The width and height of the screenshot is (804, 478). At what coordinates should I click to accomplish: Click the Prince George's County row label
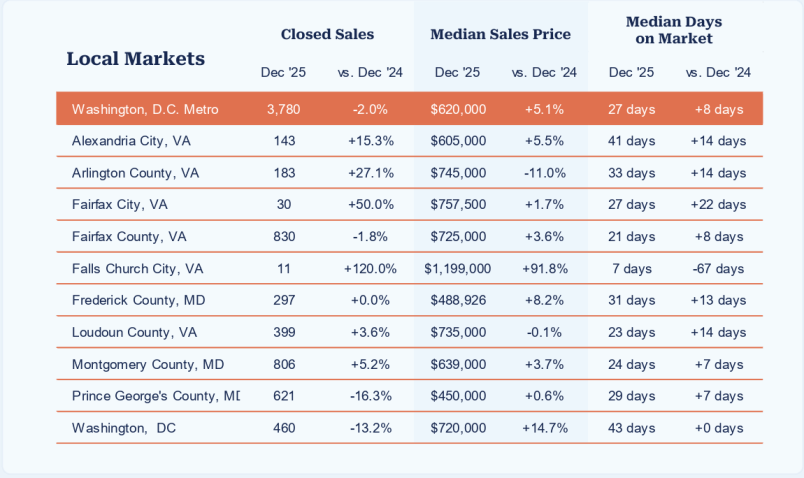click(x=155, y=396)
